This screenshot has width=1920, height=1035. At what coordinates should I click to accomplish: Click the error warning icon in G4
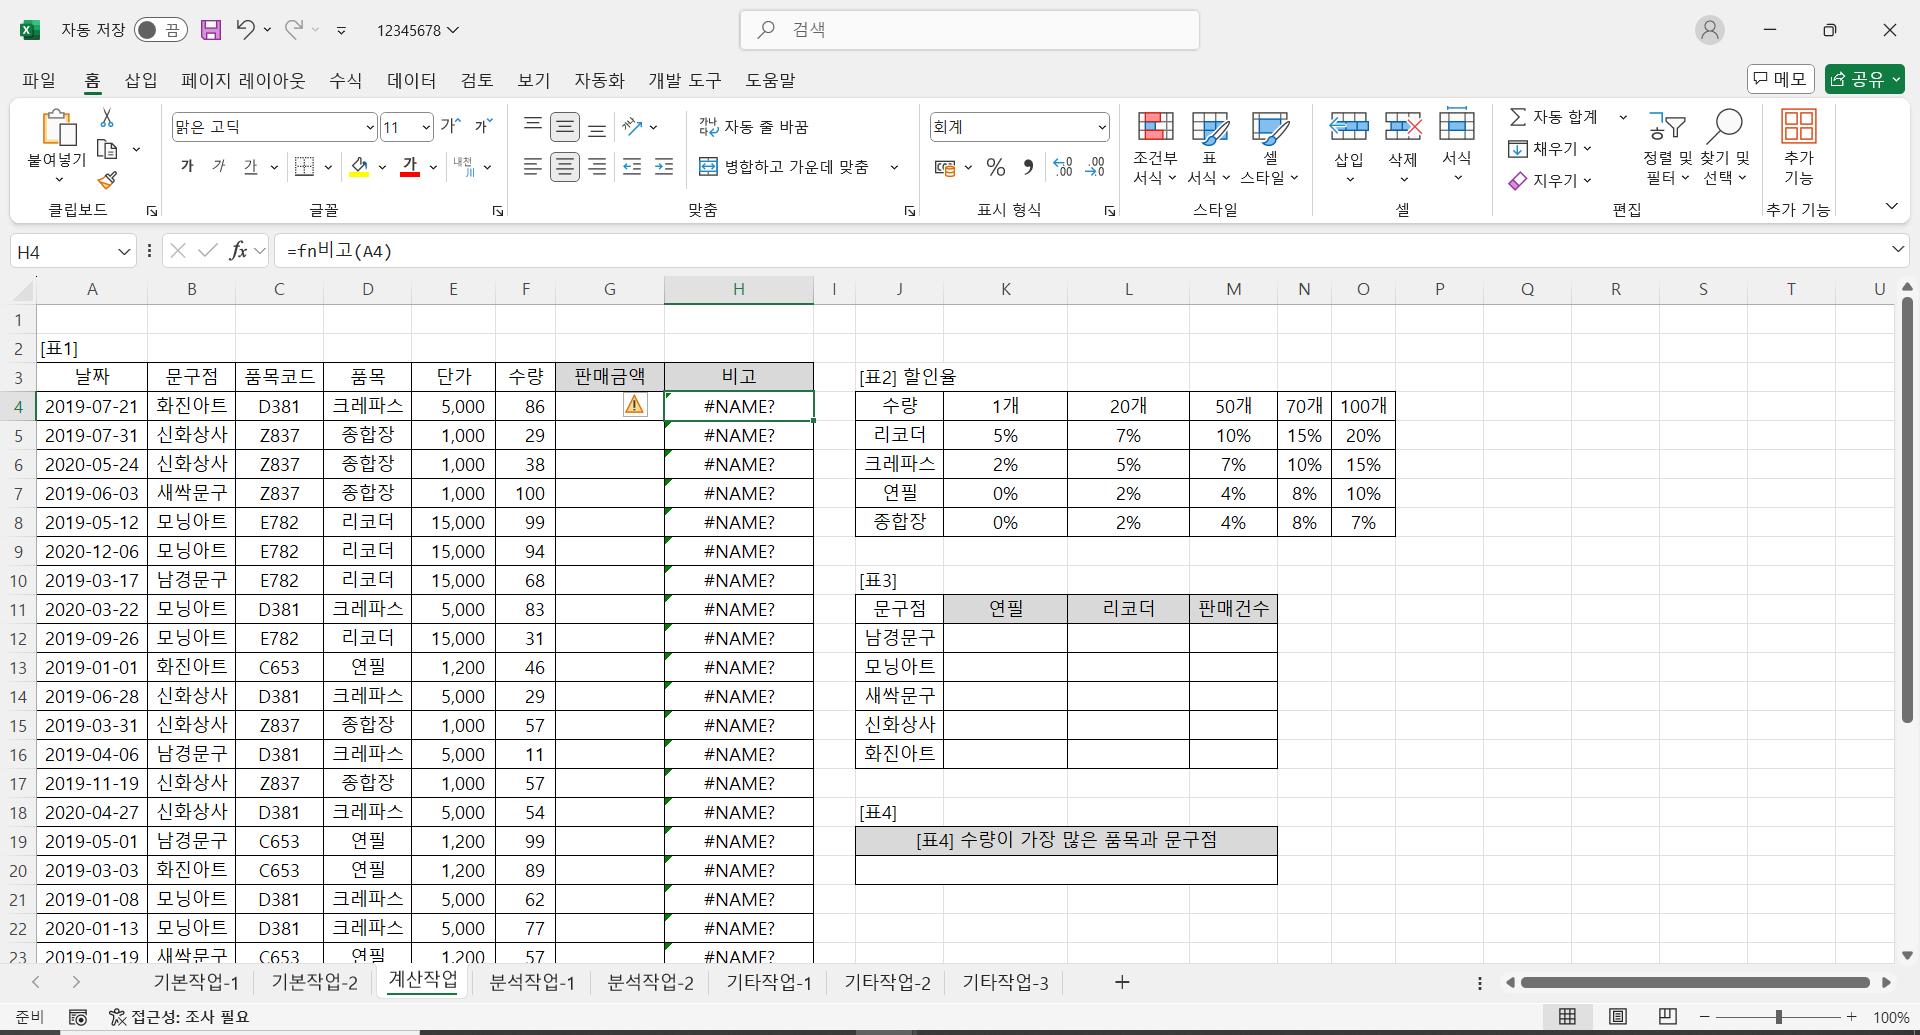[x=634, y=405]
